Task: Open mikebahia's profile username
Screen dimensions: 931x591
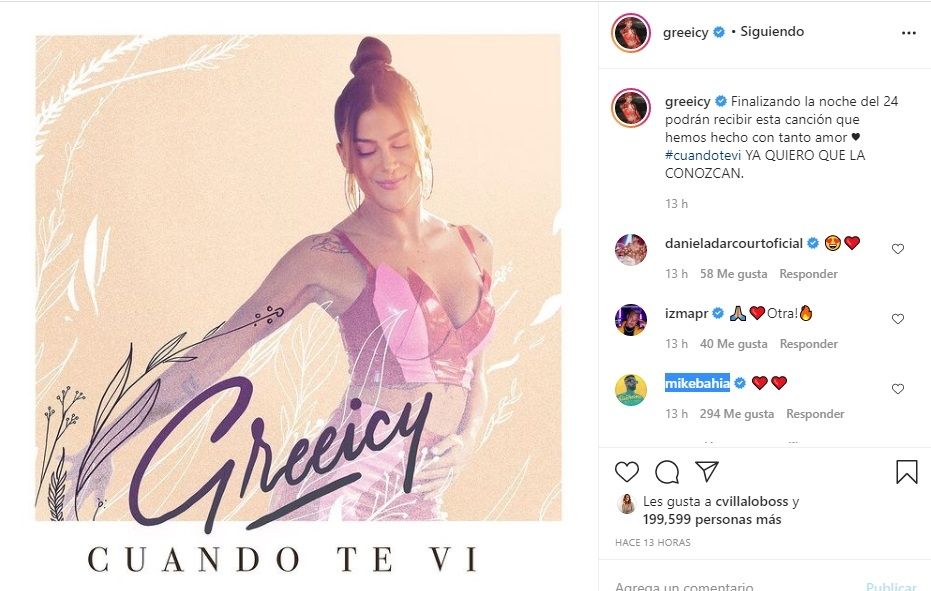Action: [697, 383]
